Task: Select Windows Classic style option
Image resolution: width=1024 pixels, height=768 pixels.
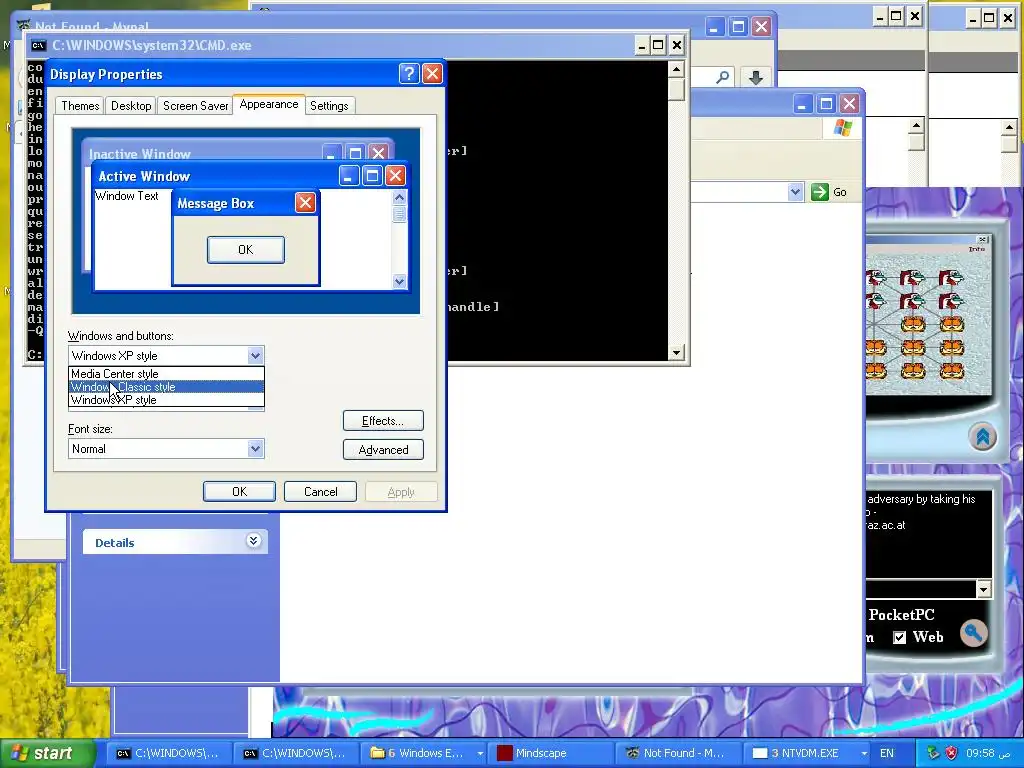Action: 166,387
